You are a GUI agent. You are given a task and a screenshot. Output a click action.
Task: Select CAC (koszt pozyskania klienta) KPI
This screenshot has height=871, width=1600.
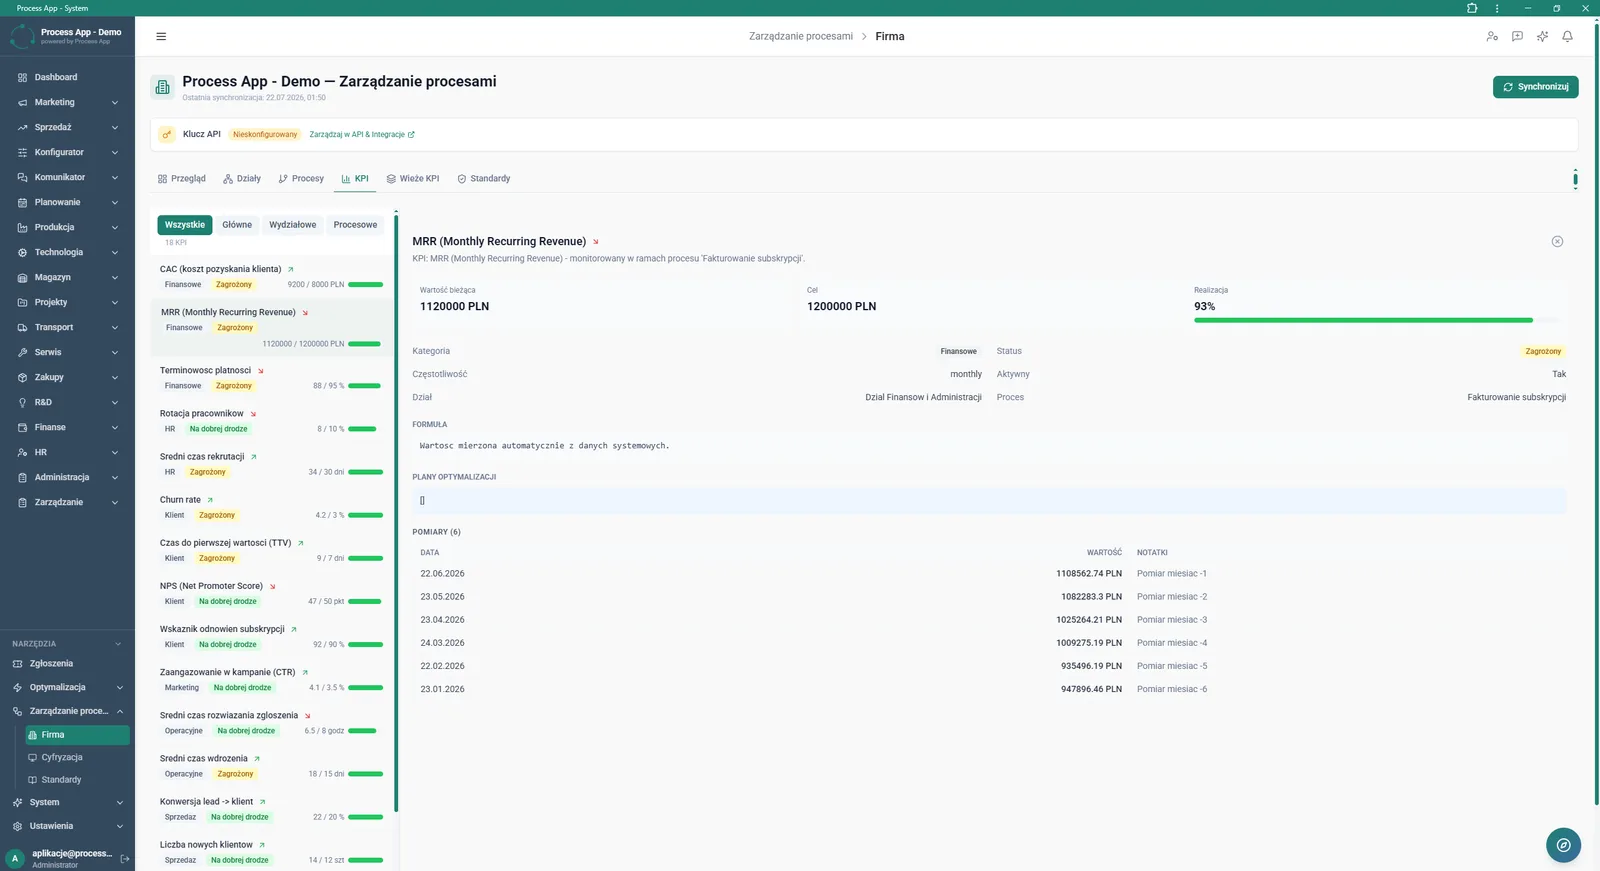pyautogui.click(x=271, y=276)
